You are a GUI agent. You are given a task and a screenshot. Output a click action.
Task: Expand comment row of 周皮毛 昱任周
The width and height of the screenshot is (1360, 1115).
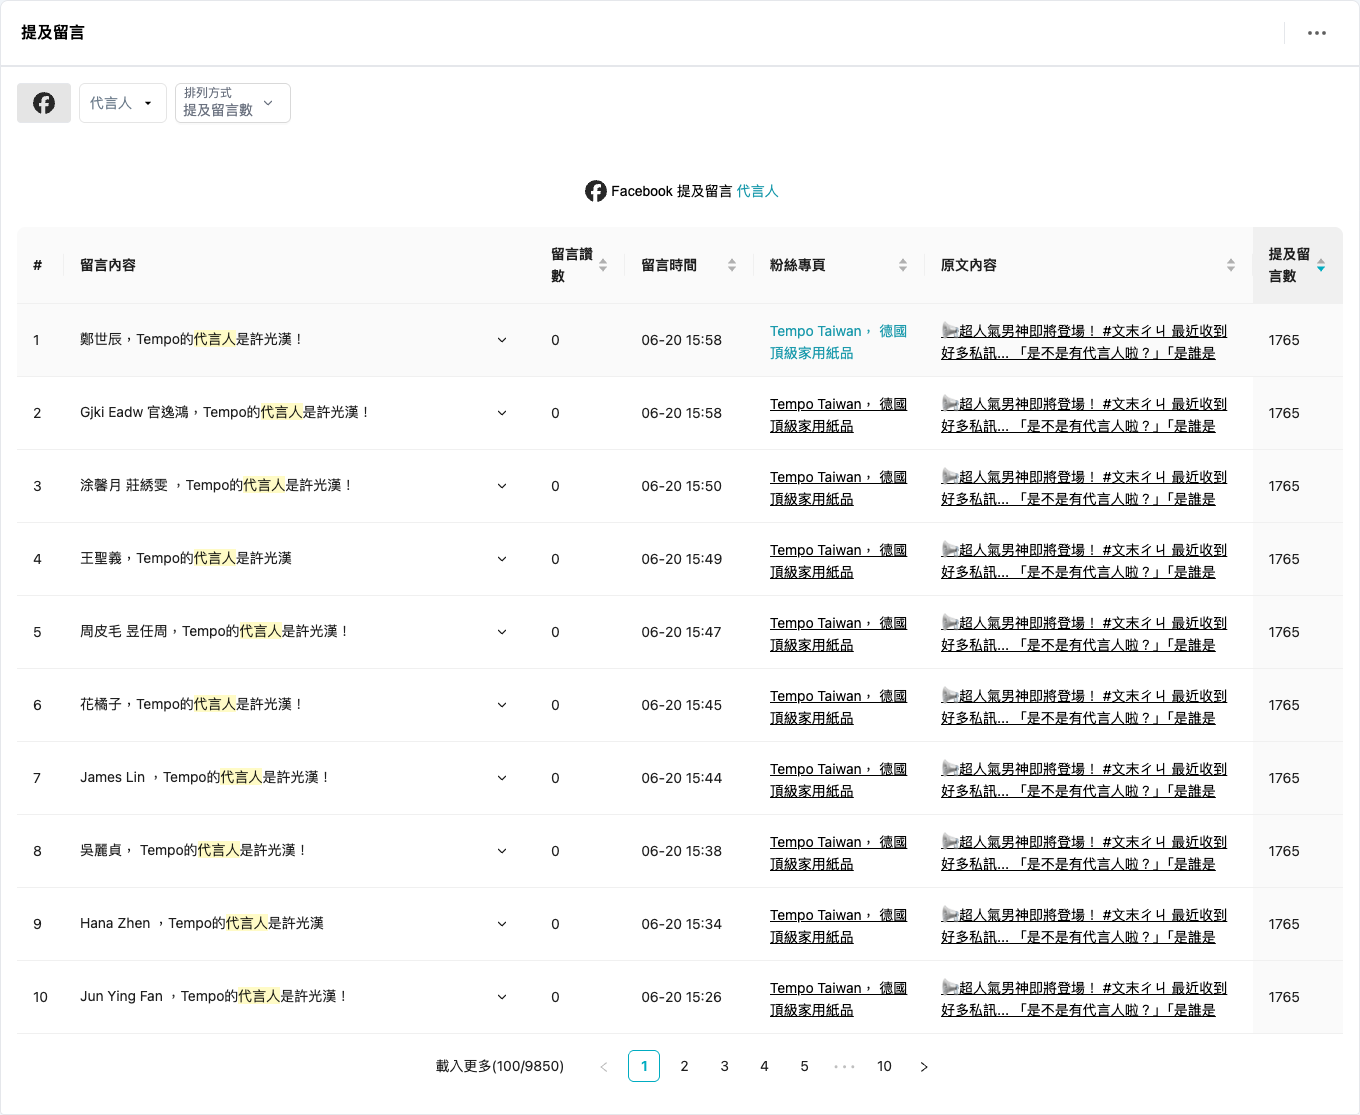click(502, 632)
